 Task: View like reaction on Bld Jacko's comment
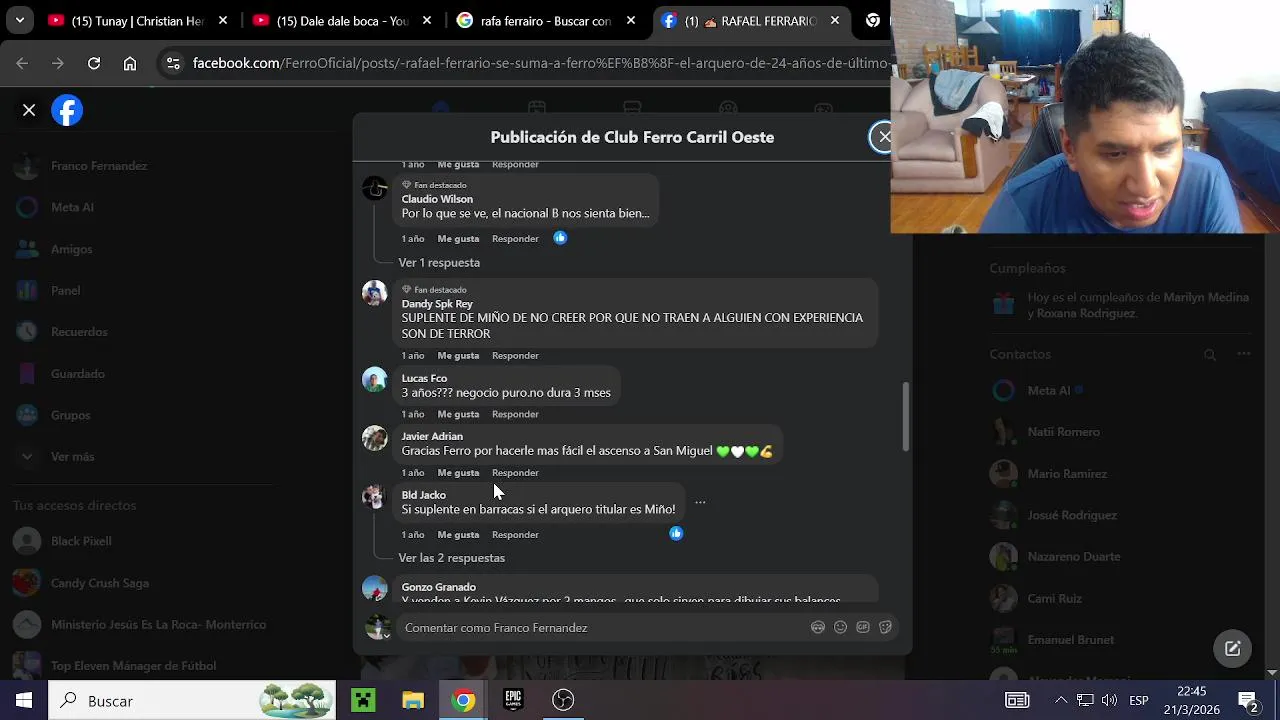(x=676, y=534)
